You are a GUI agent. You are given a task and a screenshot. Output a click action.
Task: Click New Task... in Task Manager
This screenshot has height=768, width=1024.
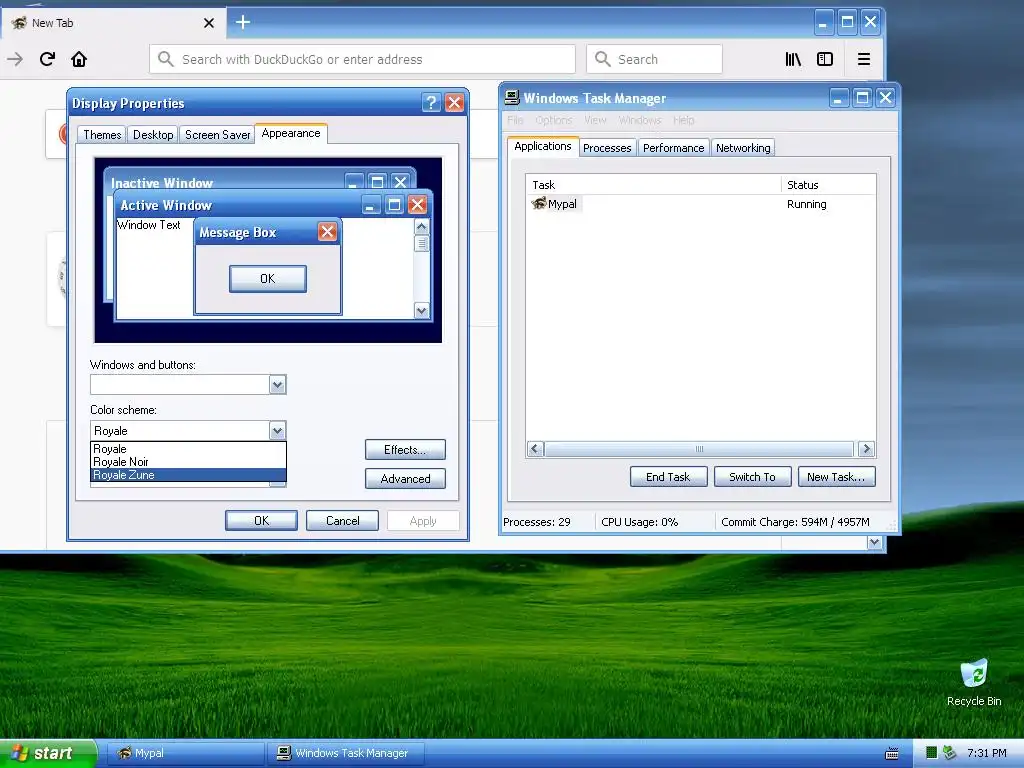pyautogui.click(x=836, y=477)
